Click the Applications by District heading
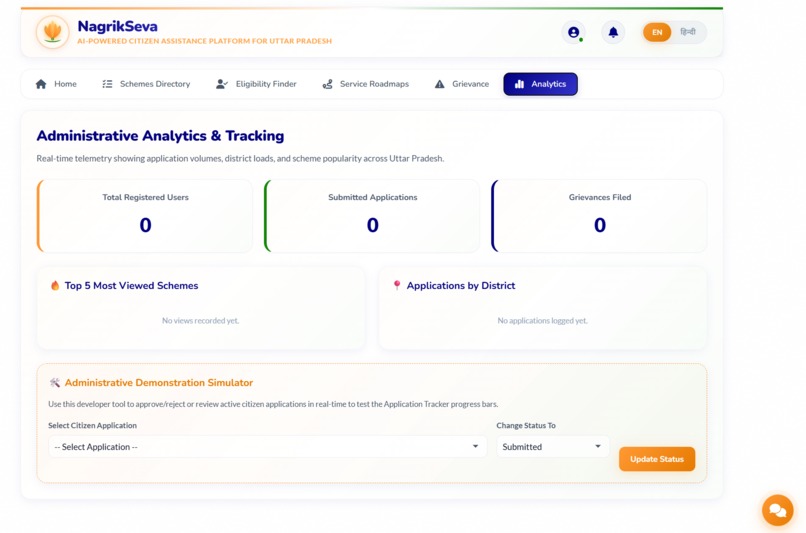806x533 pixels. click(x=461, y=285)
